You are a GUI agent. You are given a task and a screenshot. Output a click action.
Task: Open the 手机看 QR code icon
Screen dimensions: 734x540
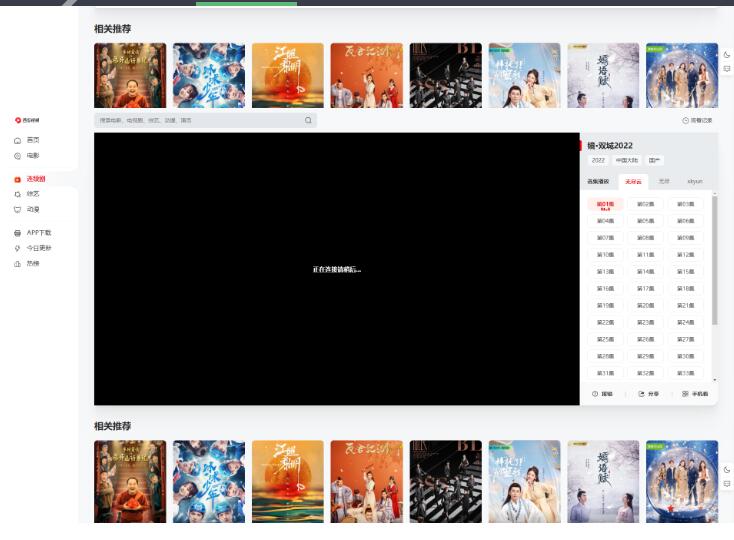(x=686, y=394)
